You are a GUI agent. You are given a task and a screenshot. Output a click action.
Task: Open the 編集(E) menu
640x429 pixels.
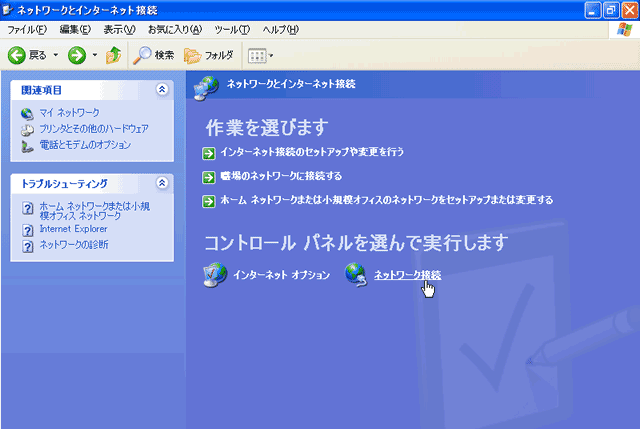pos(75,29)
